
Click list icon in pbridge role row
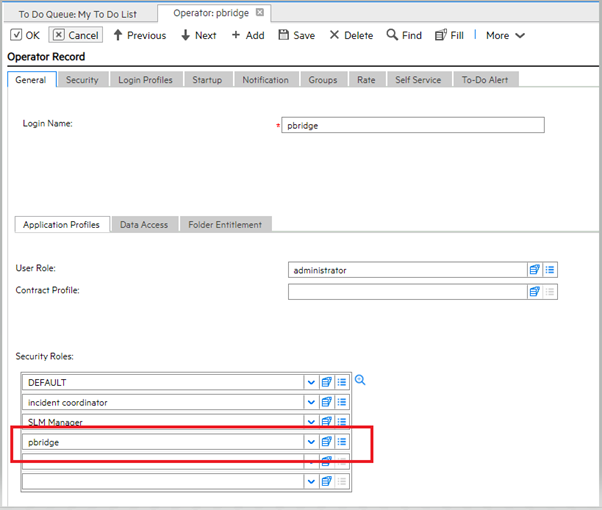click(x=342, y=442)
